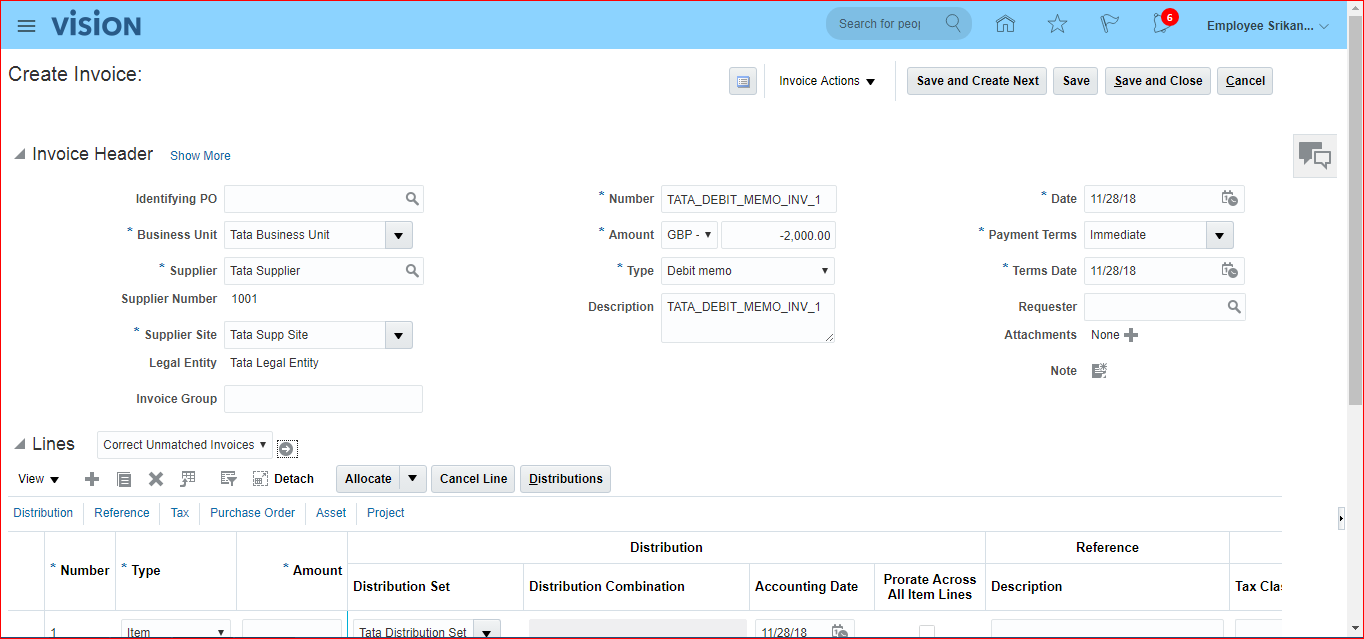Open the Business Unit dropdown

pyautogui.click(x=398, y=235)
